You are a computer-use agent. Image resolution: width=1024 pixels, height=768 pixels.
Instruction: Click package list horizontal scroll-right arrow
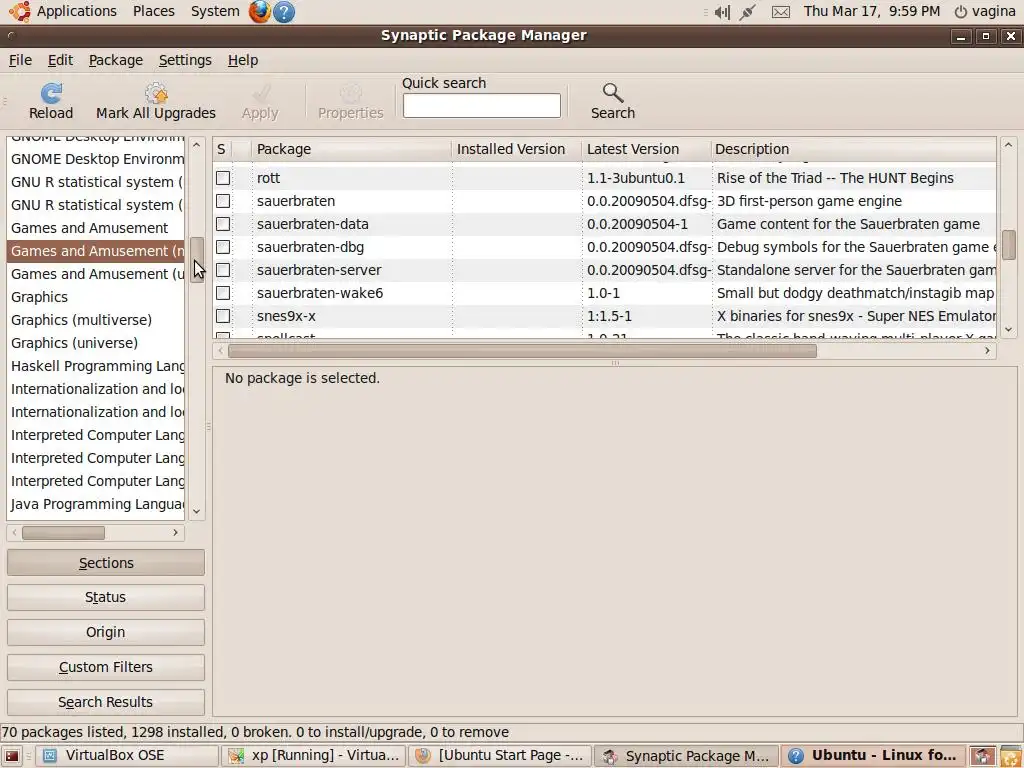pos(987,351)
